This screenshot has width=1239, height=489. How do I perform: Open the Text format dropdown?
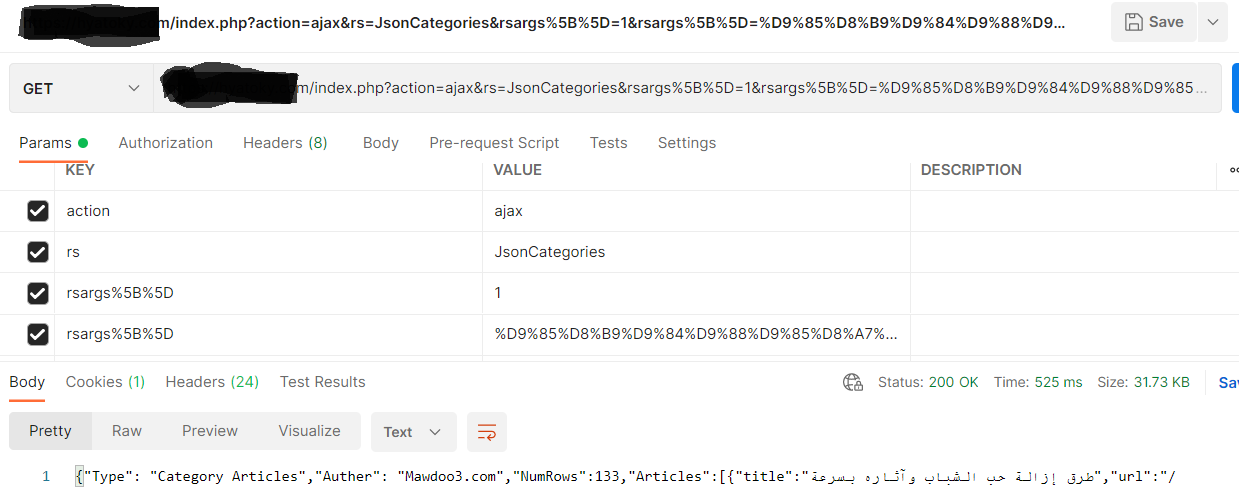click(413, 432)
